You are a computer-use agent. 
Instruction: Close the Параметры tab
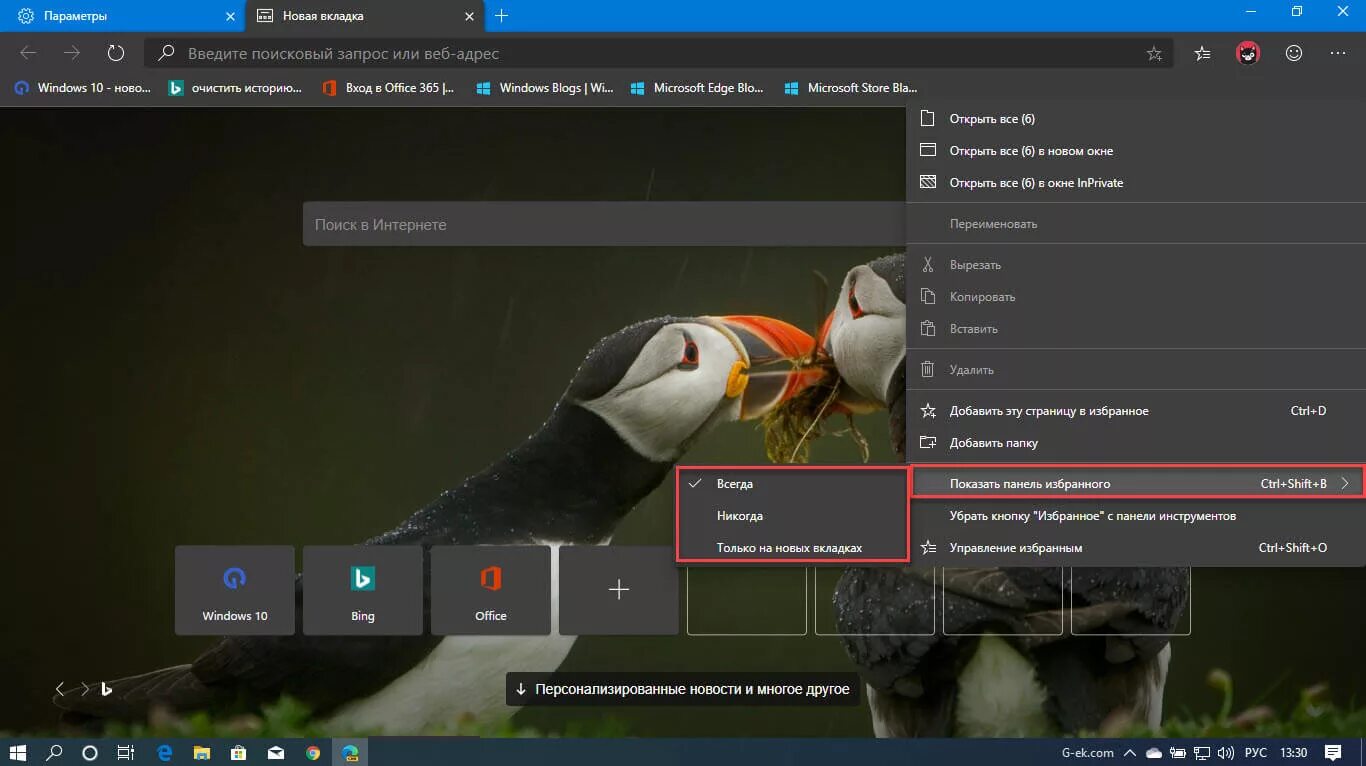point(231,16)
